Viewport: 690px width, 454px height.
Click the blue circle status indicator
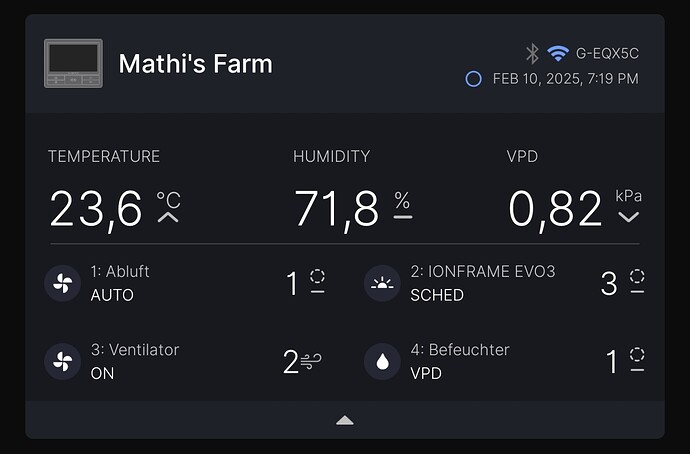click(473, 79)
